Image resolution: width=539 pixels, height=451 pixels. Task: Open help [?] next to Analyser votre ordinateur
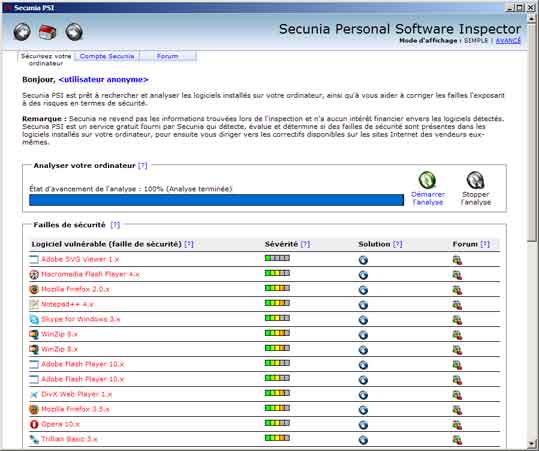(142, 166)
